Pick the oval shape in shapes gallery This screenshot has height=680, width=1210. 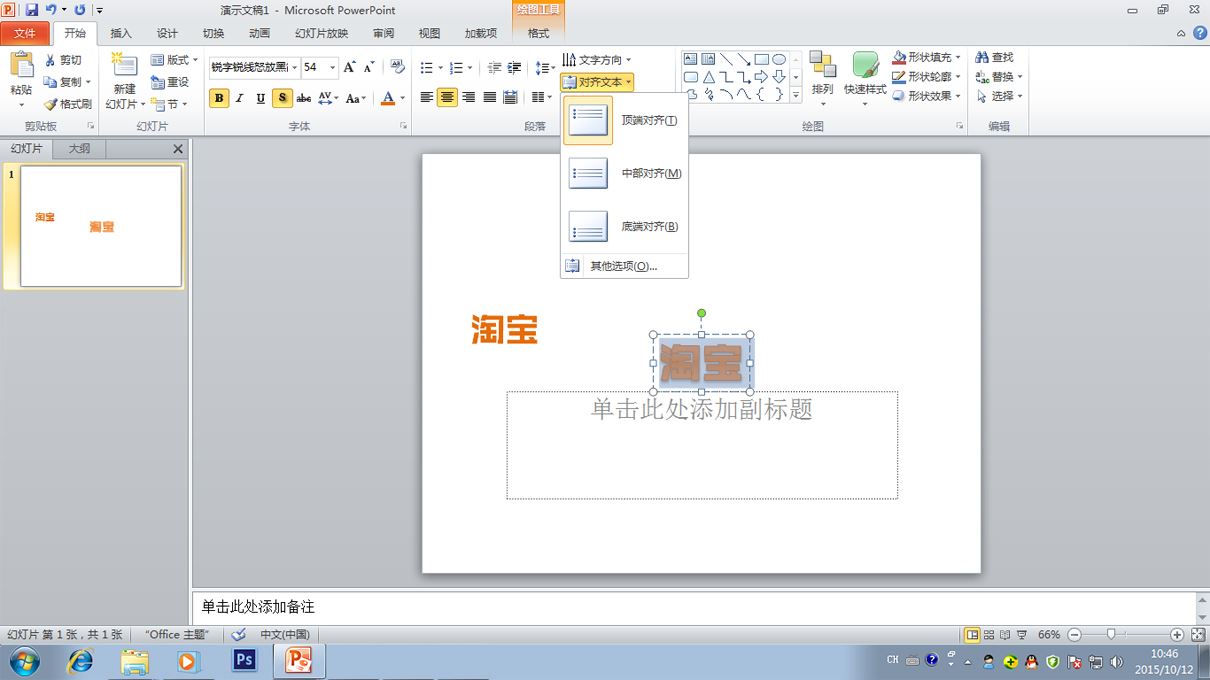tap(779, 59)
